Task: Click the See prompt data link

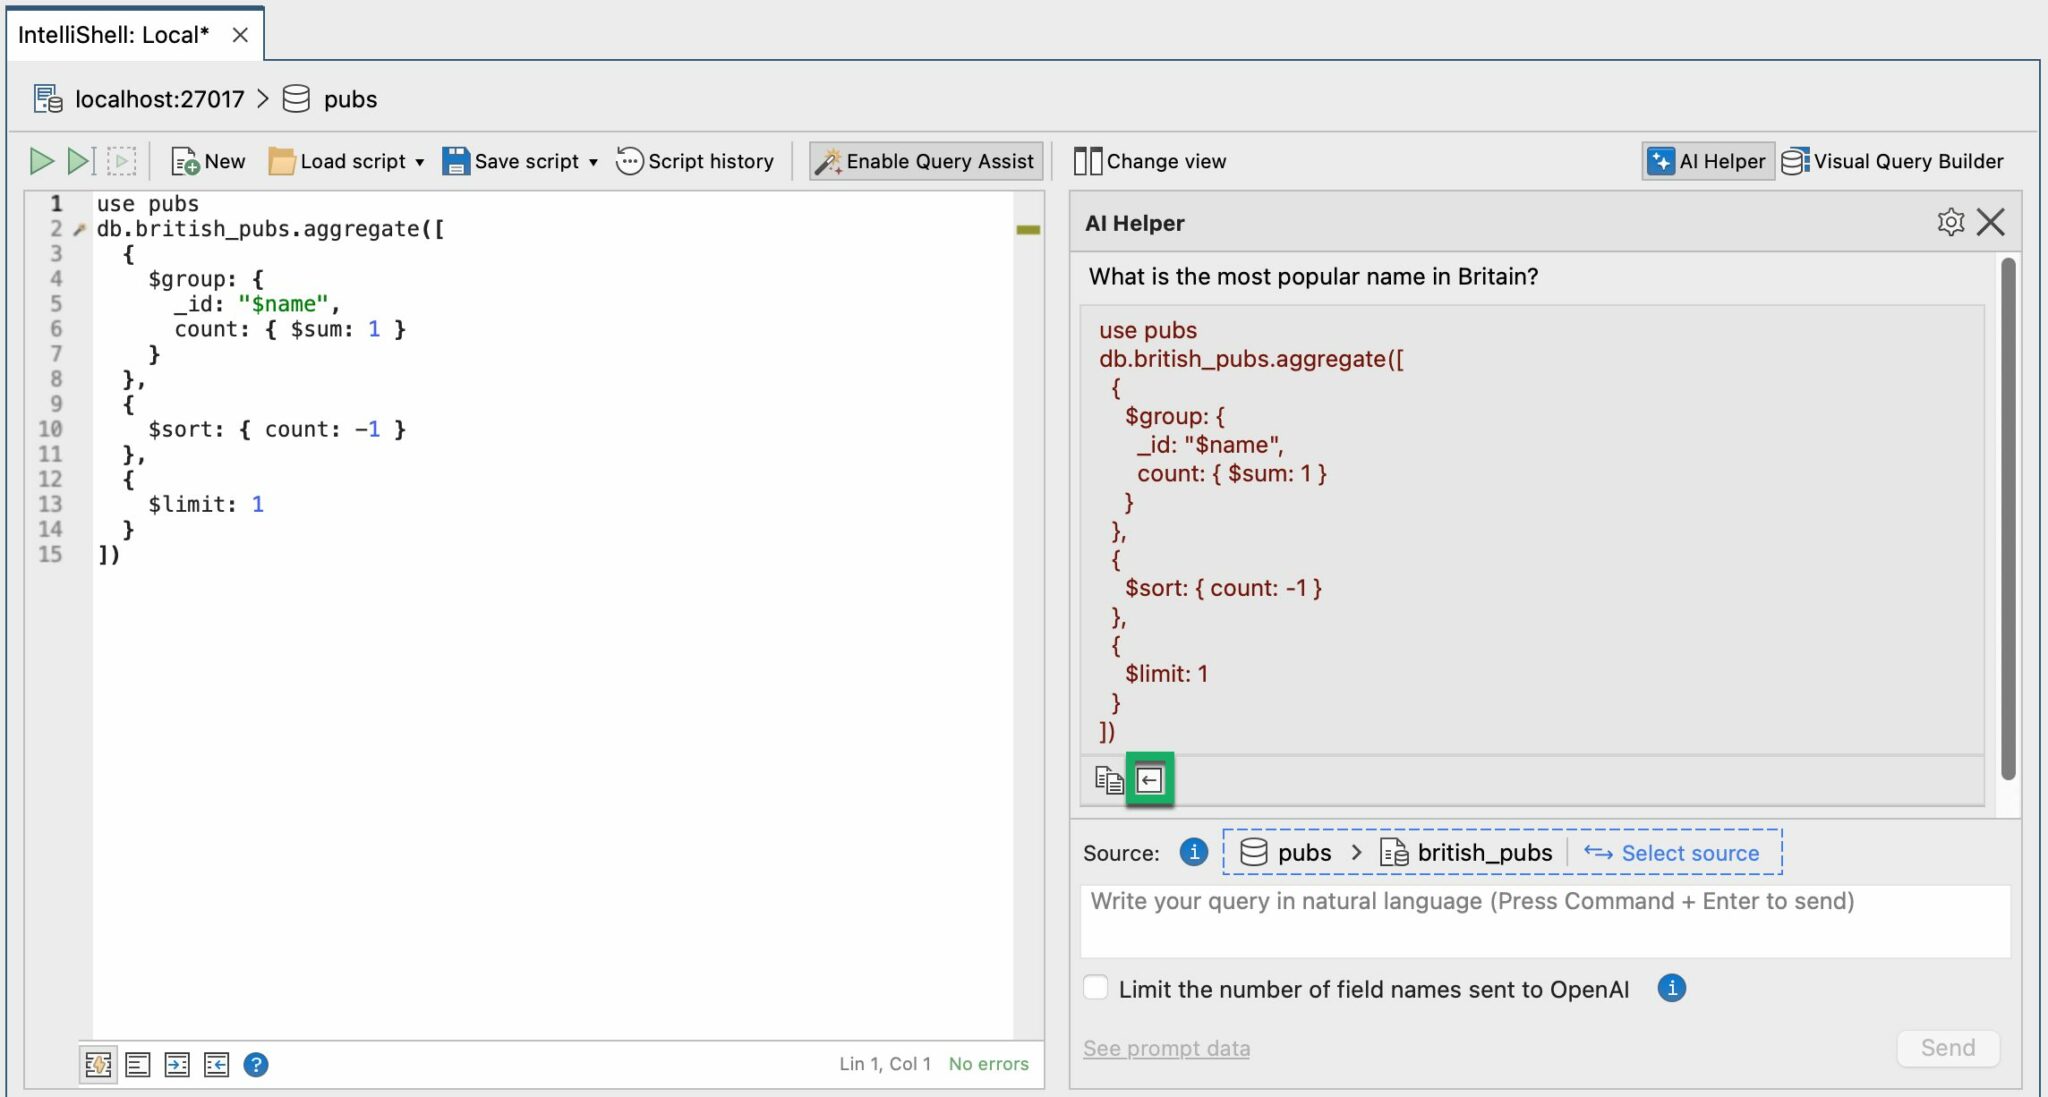Action: [1166, 1048]
